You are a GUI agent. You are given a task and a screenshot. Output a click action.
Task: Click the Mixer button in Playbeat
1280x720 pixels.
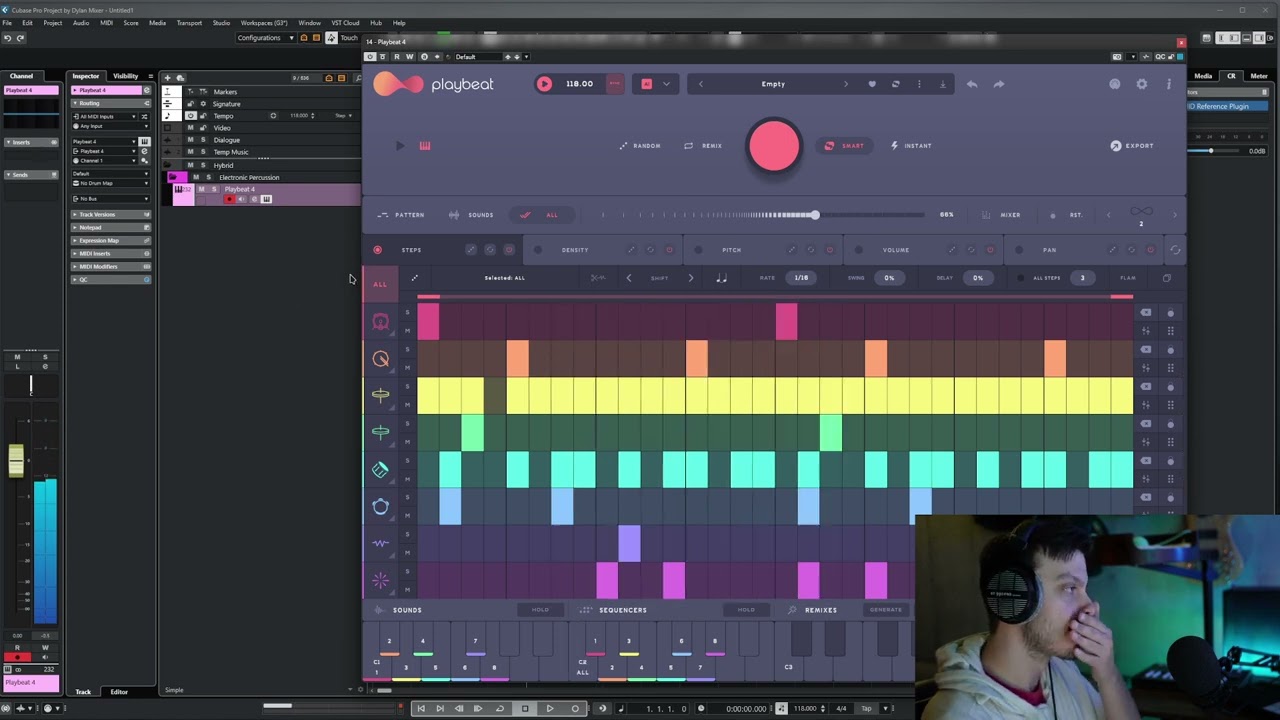1001,215
